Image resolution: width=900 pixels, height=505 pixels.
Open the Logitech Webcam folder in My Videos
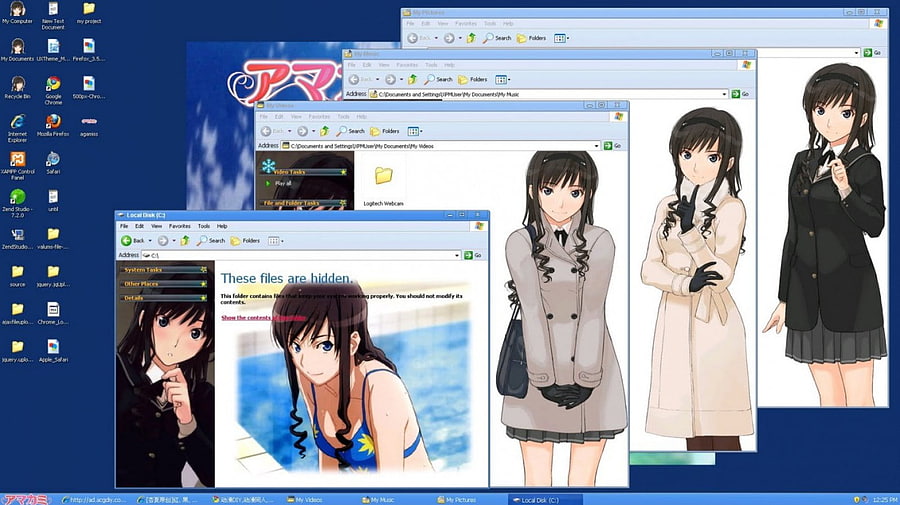[383, 184]
